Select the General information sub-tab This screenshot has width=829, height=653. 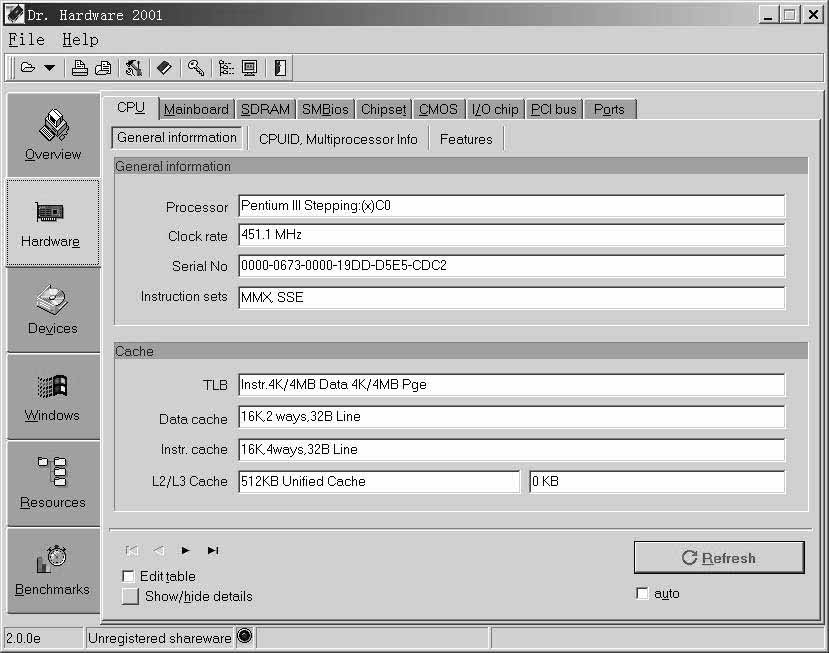177,137
